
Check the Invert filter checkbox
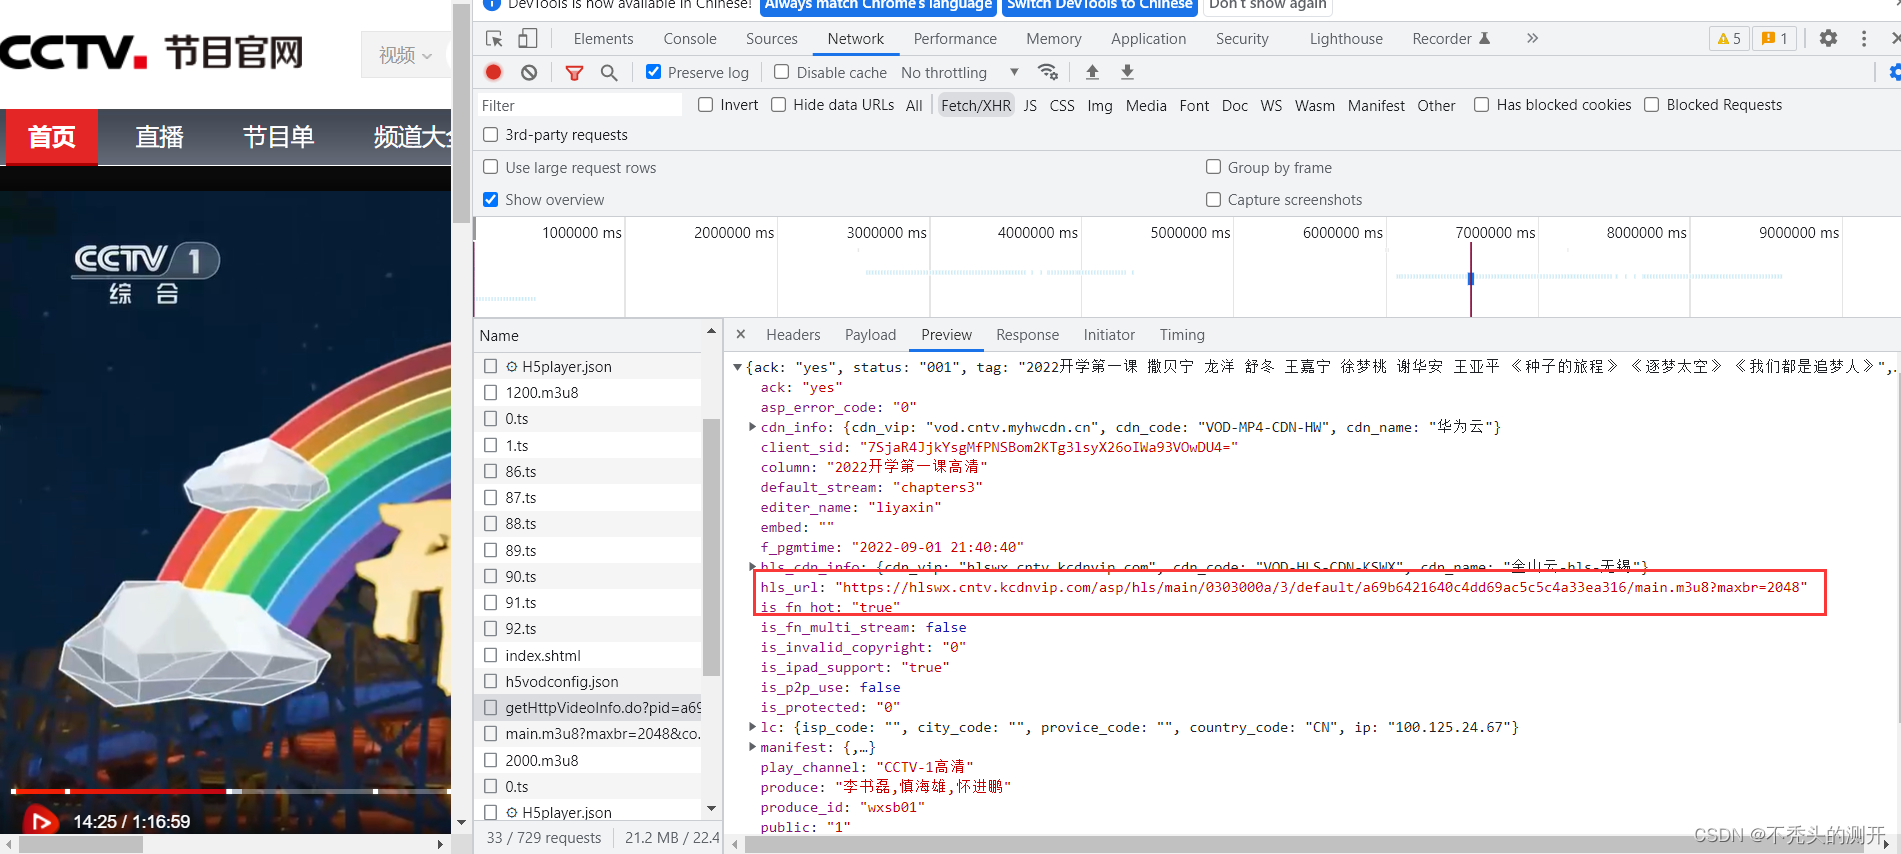pyautogui.click(x=706, y=104)
